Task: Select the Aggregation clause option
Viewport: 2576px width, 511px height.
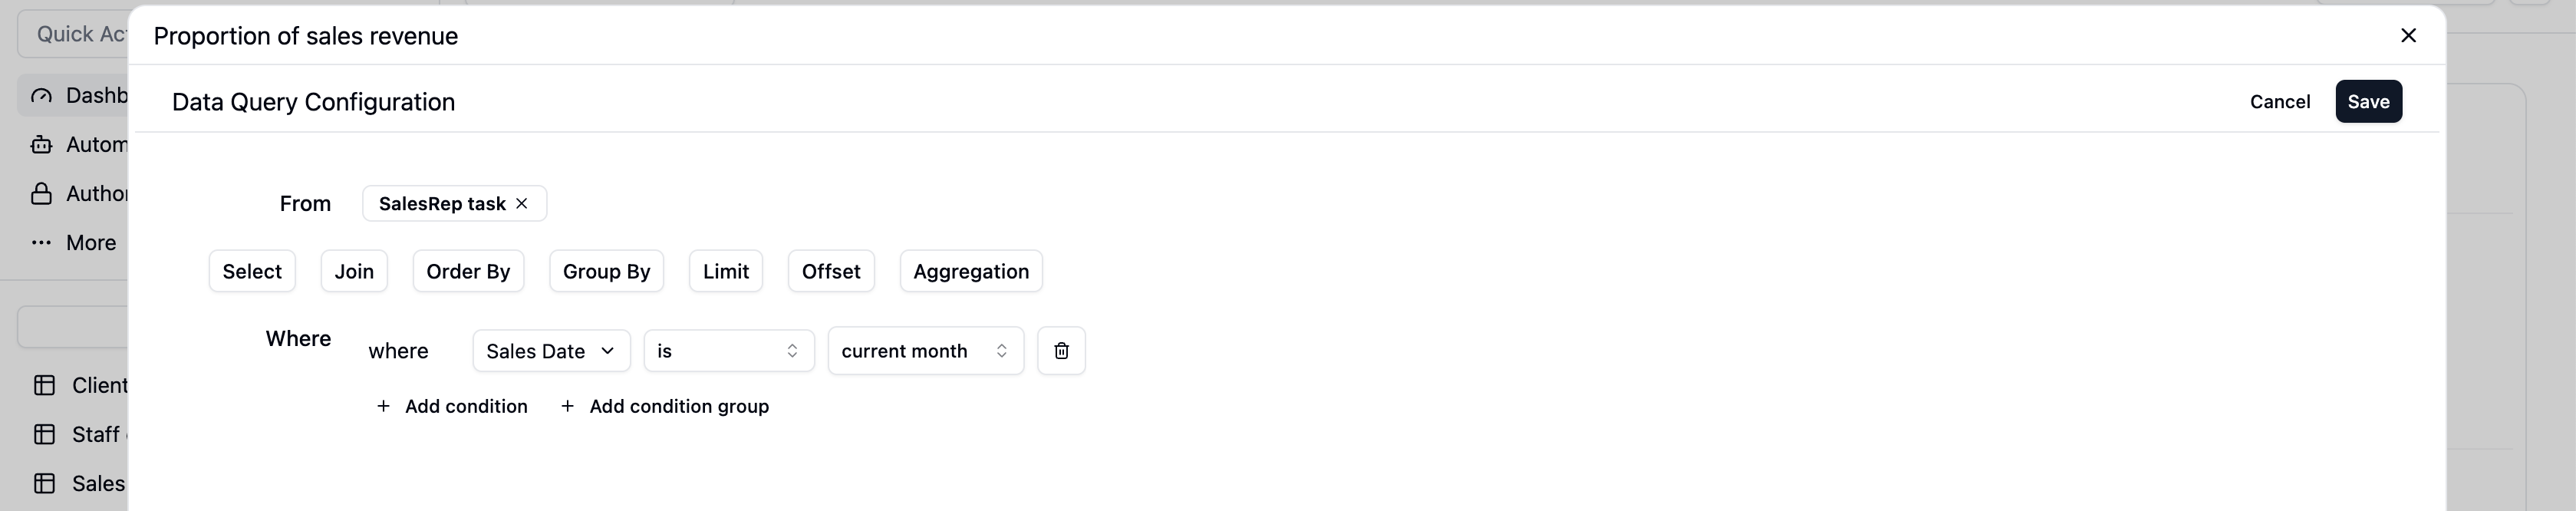Action: [971, 271]
